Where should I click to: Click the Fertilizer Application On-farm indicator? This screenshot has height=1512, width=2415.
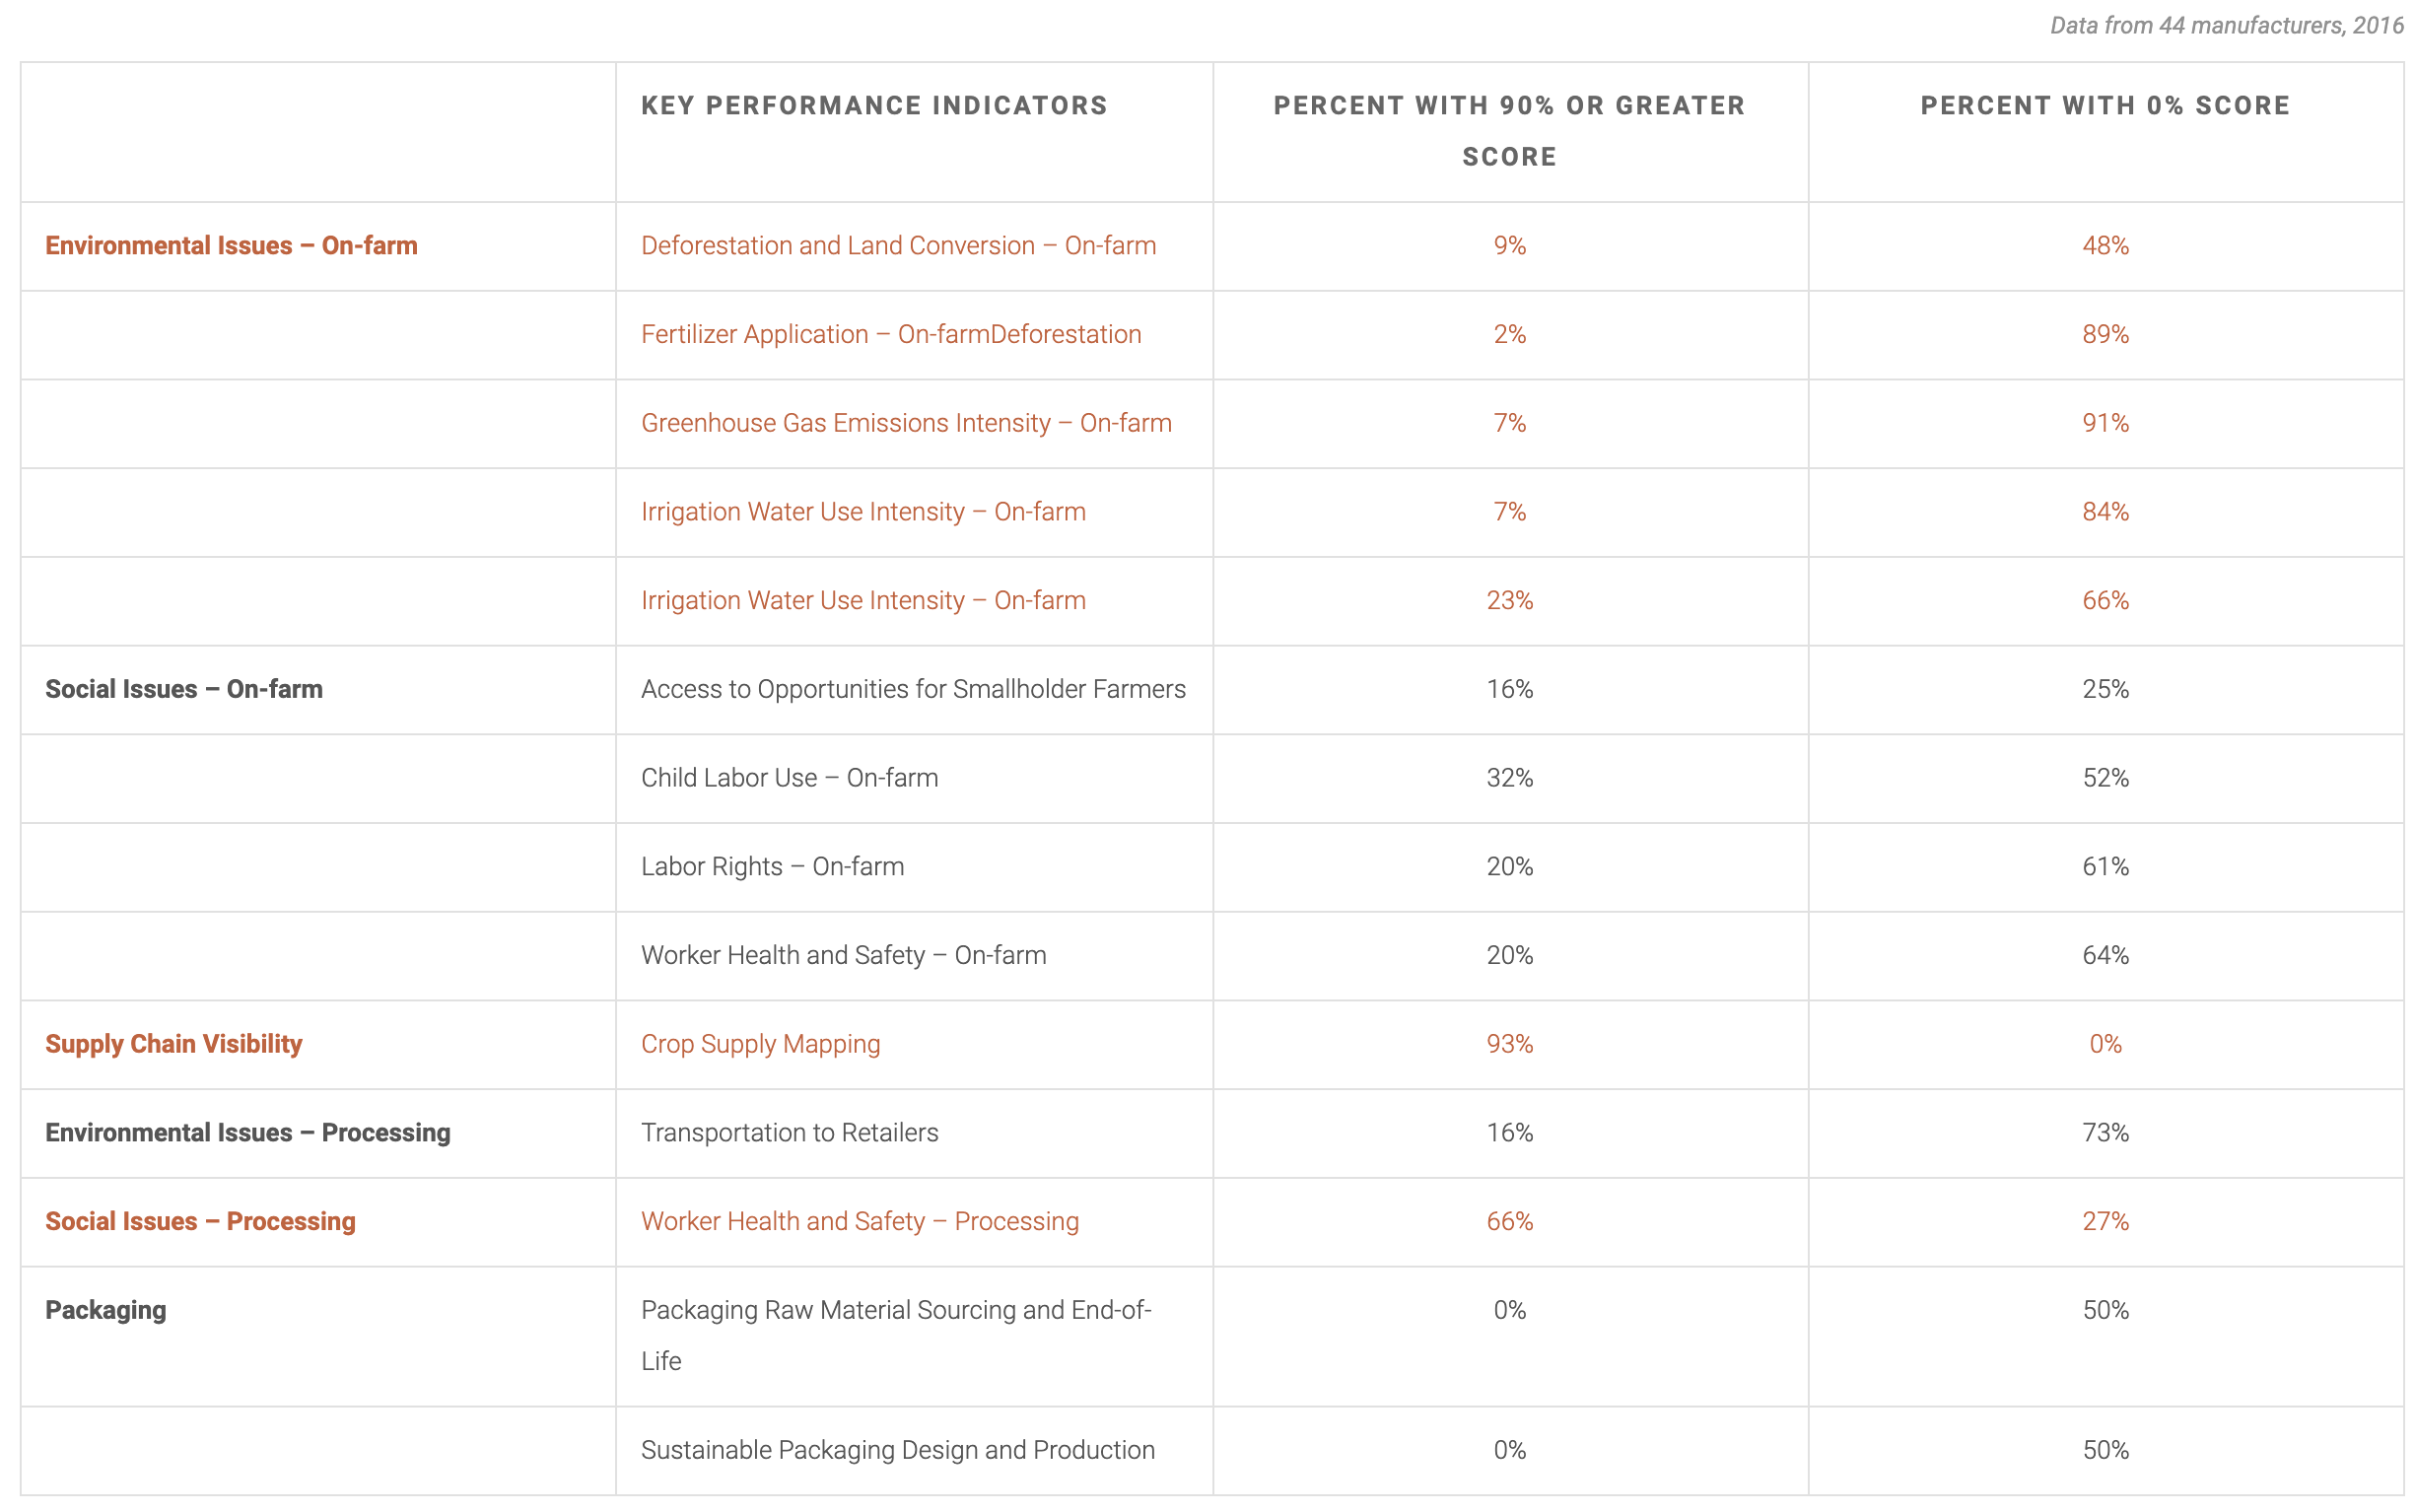(890, 334)
